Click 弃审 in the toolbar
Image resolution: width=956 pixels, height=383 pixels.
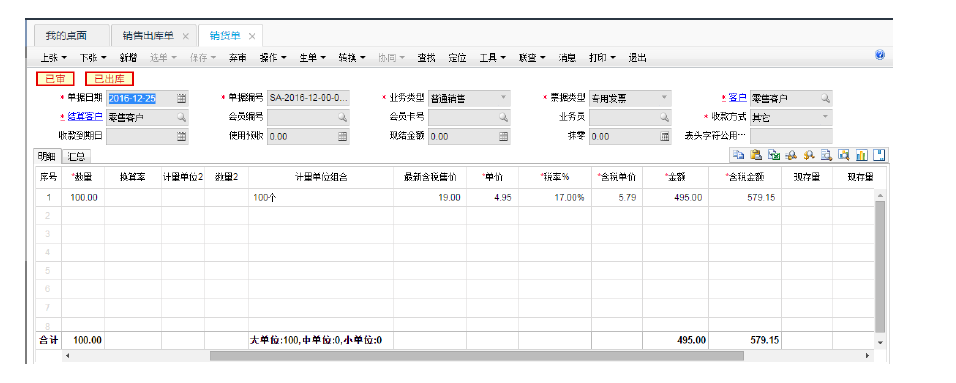[238, 58]
